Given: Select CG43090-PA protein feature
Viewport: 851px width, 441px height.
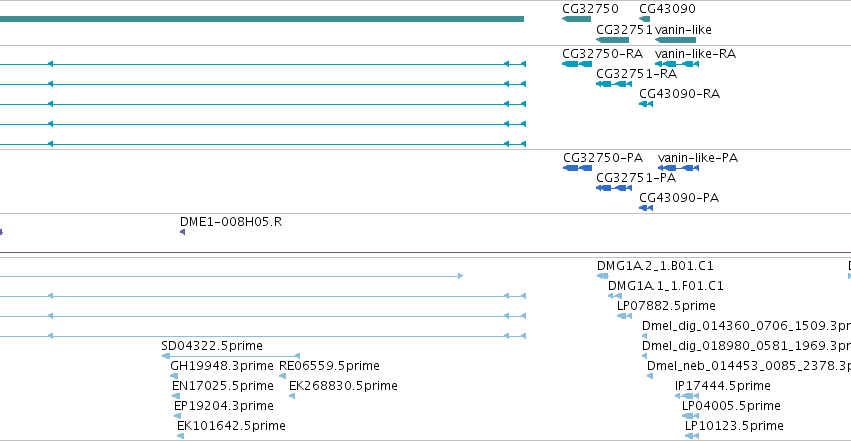Looking at the screenshot, I should (646, 208).
